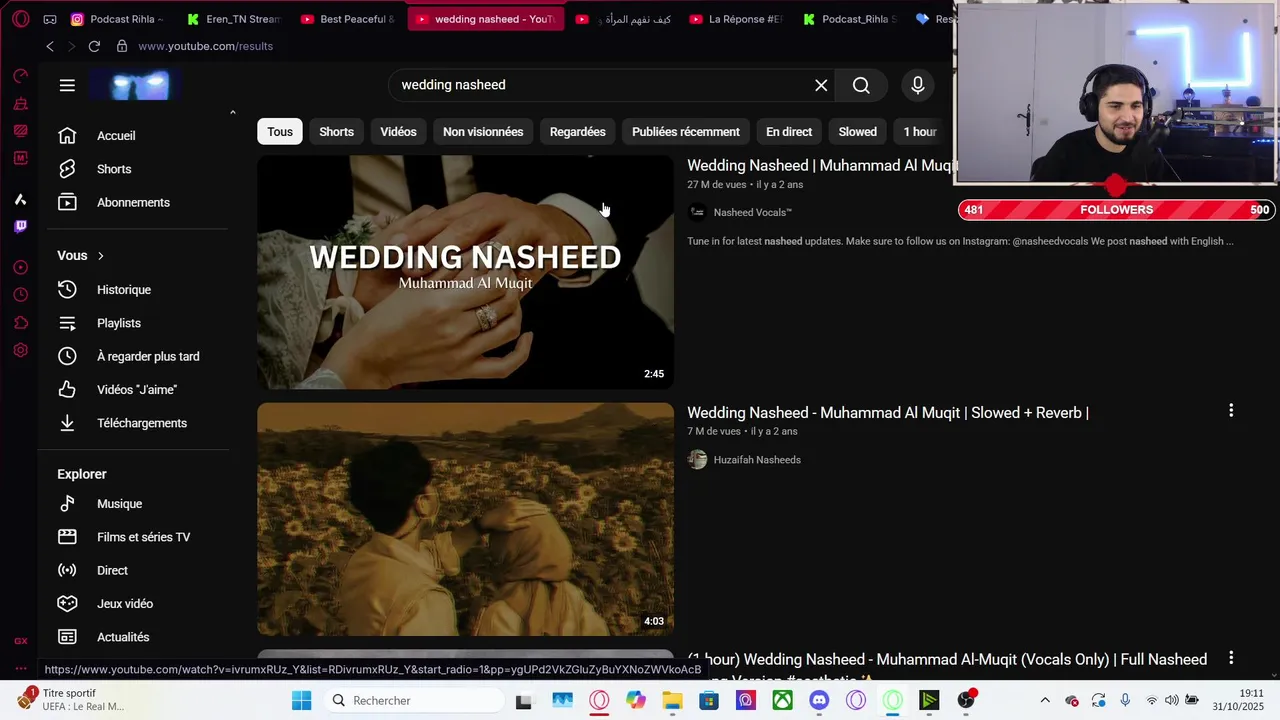Filter by Non visionnées chip

[x=483, y=132]
